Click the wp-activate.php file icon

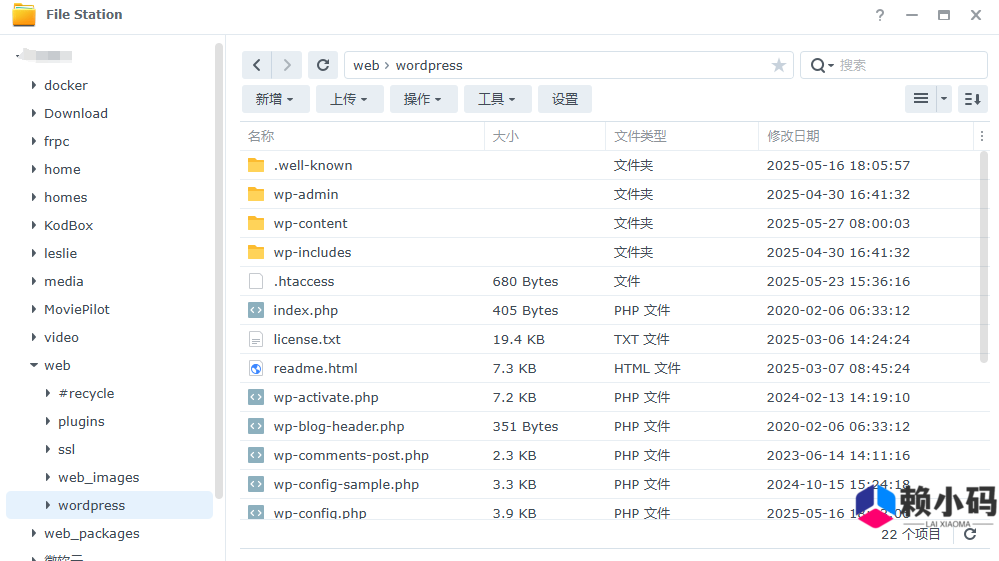tap(256, 397)
